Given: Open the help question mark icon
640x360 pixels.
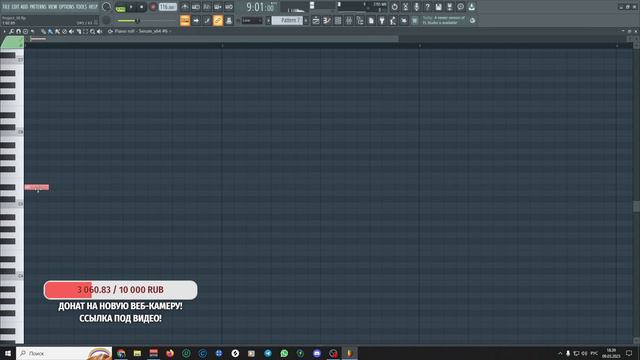Looking at the screenshot, I should 427,7.
